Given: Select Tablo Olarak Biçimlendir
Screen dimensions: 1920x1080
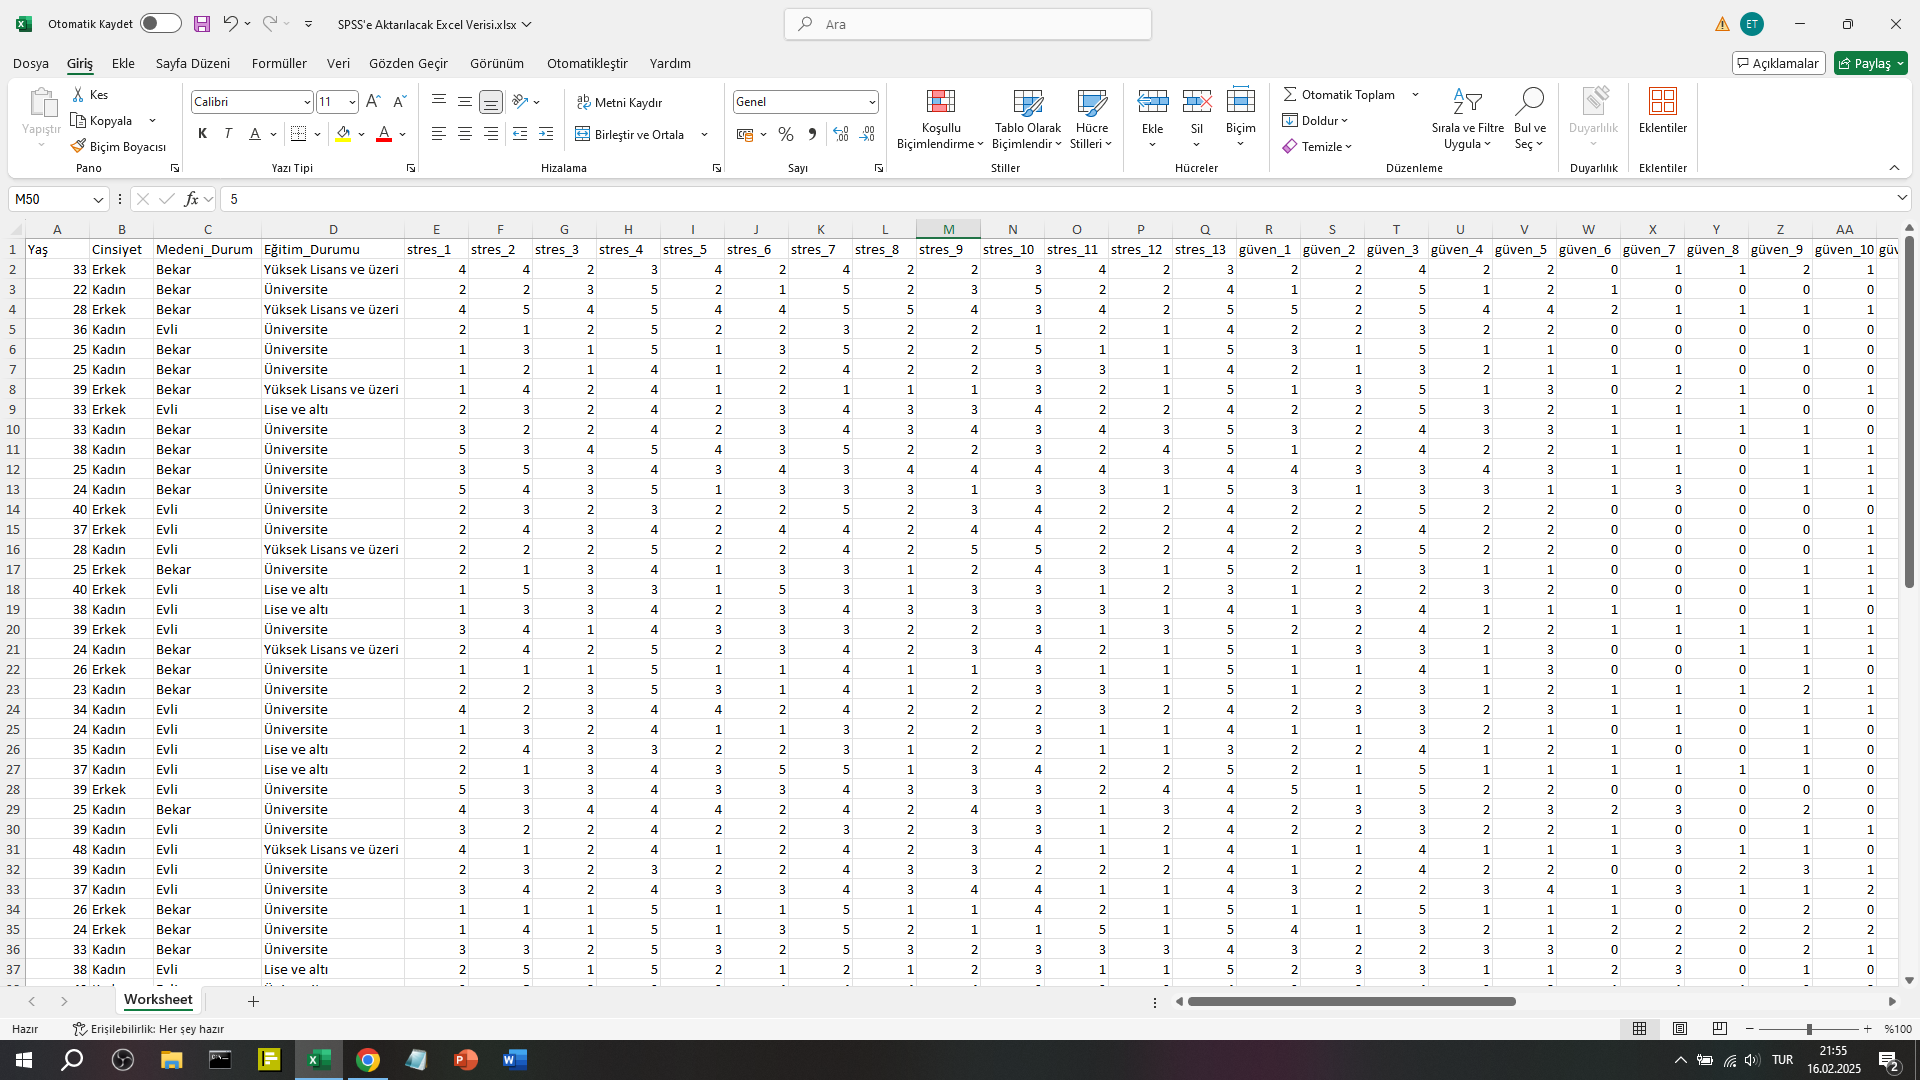Looking at the screenshot, I should (x=1027, y=118).
